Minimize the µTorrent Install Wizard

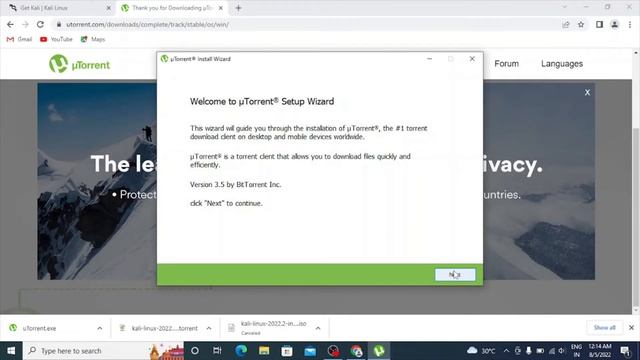tap(429, 59)
